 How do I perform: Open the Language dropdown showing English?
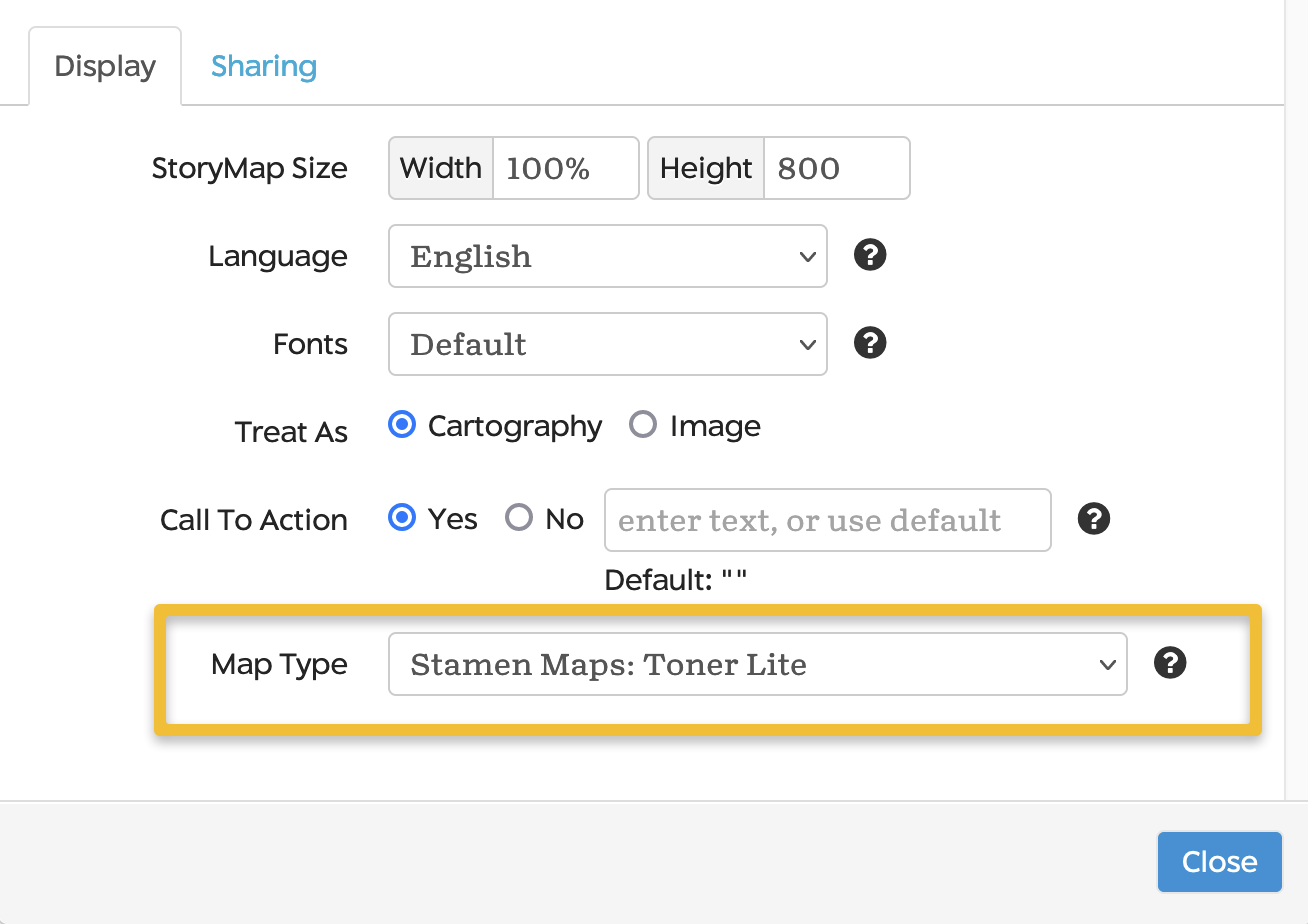pos(607,256)
